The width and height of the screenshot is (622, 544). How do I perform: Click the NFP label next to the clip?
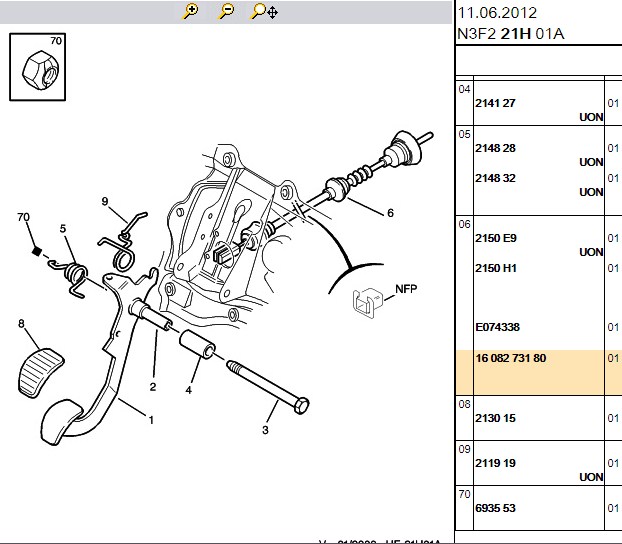pos(406,289)
